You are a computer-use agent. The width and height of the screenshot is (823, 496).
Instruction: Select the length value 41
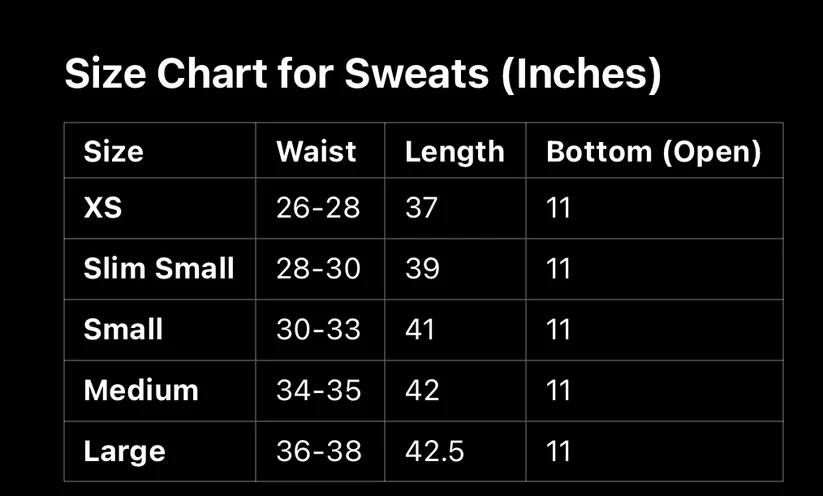420,329
